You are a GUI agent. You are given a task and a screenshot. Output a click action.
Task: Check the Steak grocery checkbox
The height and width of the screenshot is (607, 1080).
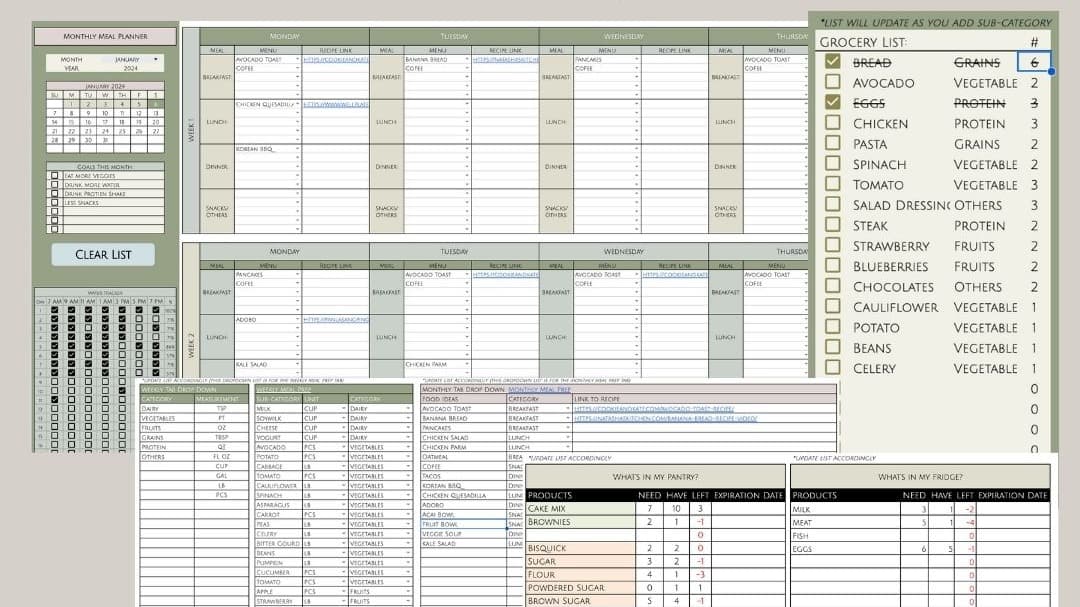[x=833, y=225]
